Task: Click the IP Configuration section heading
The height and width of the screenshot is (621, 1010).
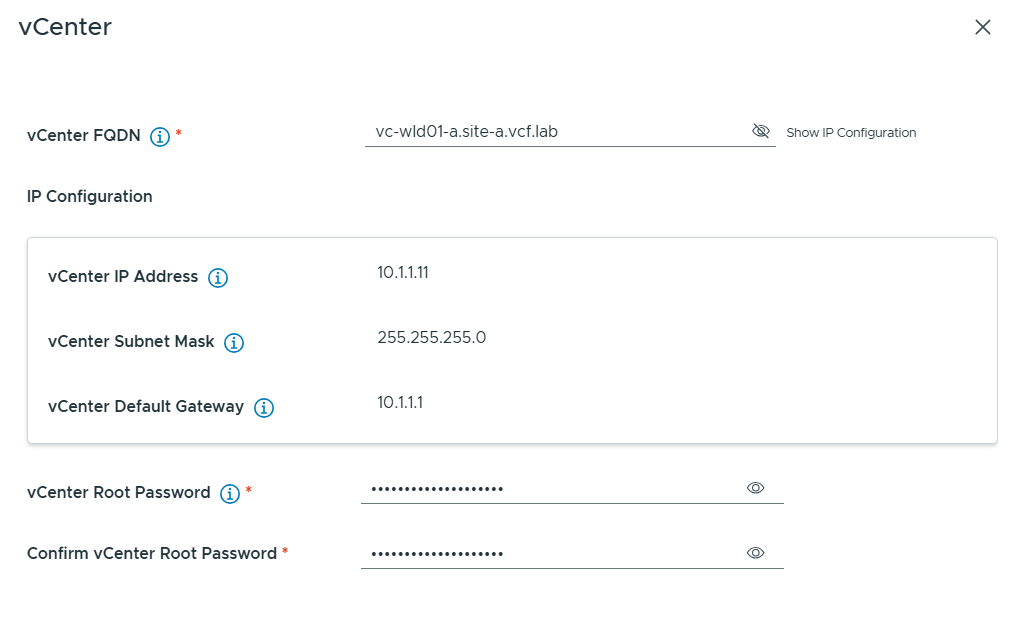Action: click(x=90, y=196)
